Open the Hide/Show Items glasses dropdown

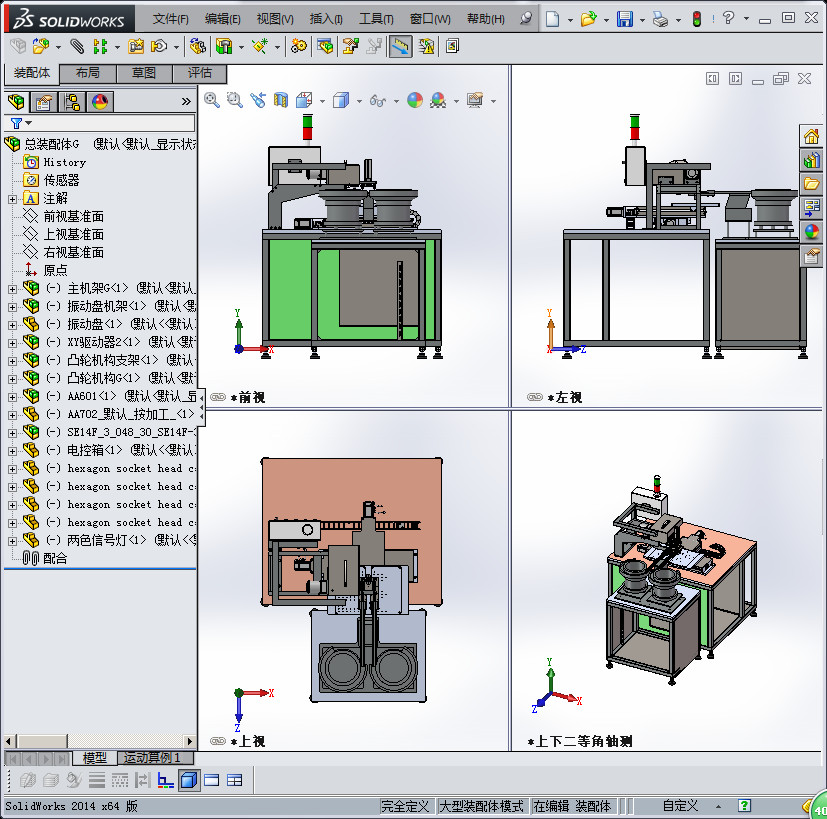click(396, 101)
